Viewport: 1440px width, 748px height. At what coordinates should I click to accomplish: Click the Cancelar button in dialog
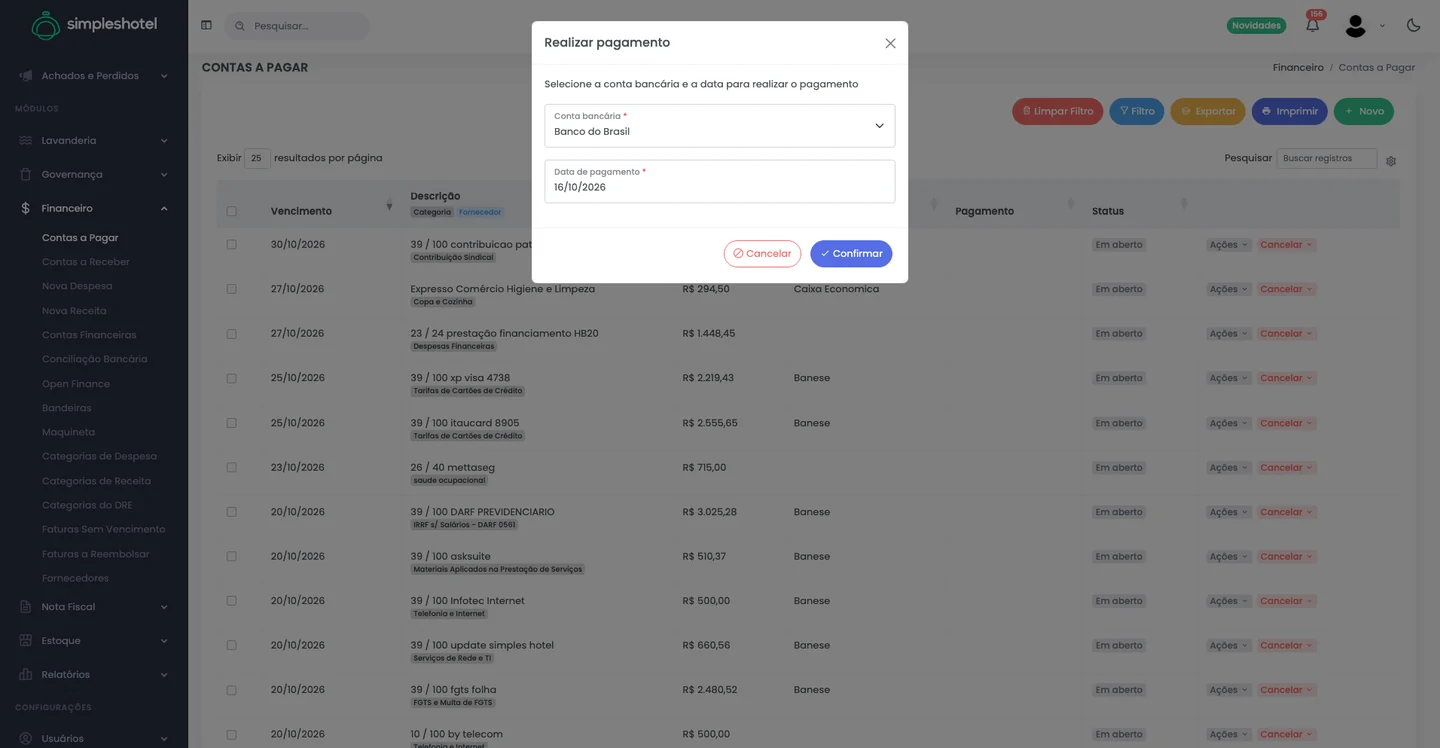[x=762, y=254]
